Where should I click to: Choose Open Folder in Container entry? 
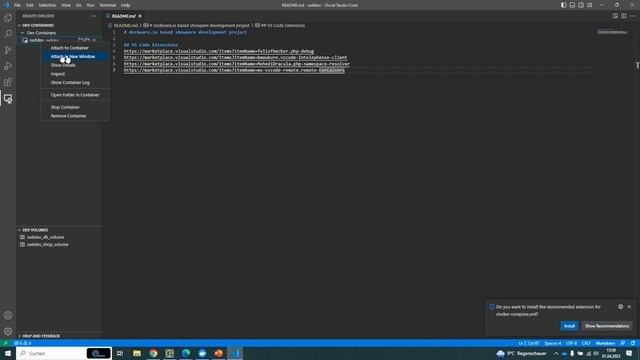coord(75,95)
